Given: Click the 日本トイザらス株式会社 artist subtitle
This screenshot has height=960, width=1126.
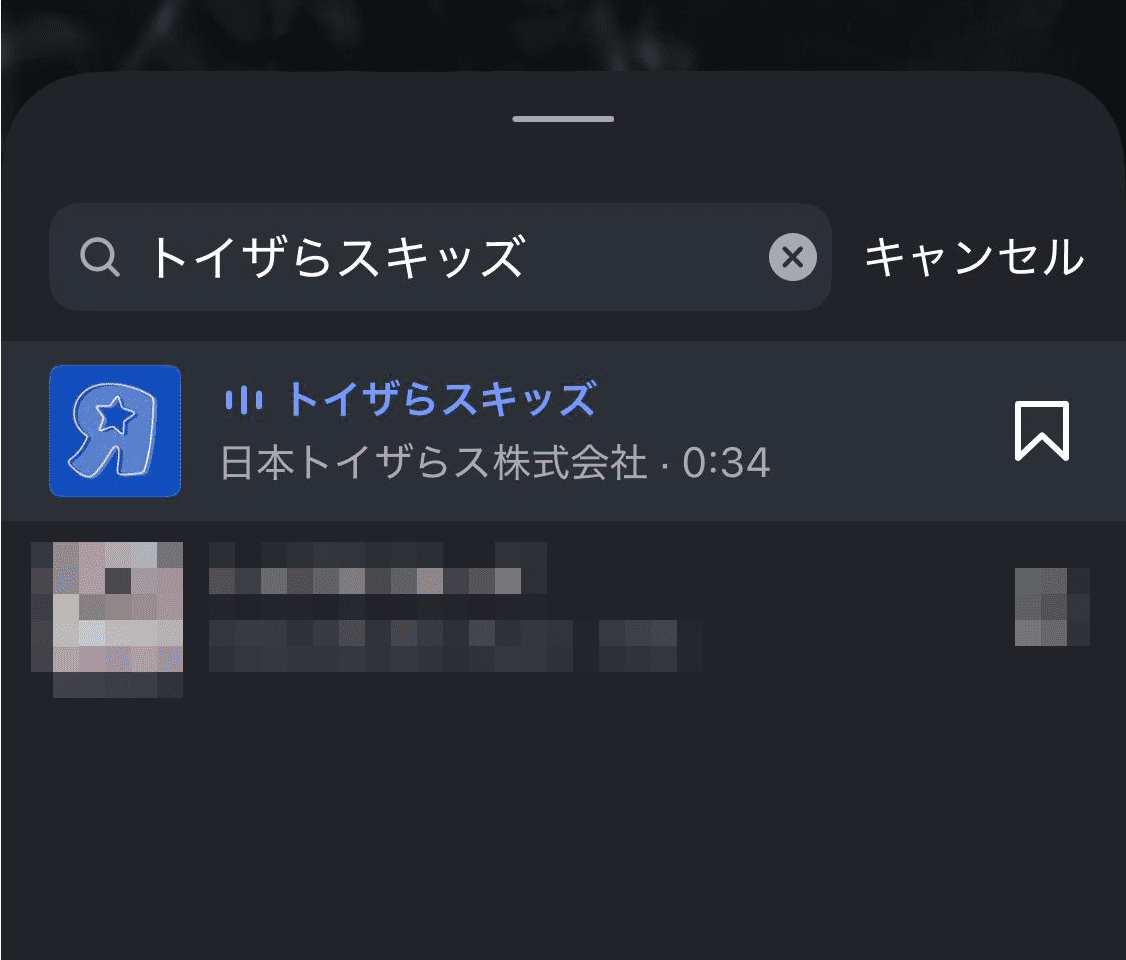Looking at the screenshot, I should (434, 462).
